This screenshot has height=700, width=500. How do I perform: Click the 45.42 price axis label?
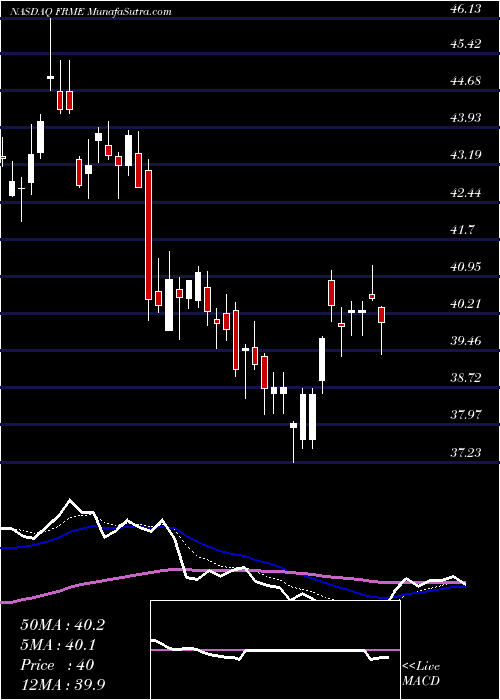(x=466, y=44)
